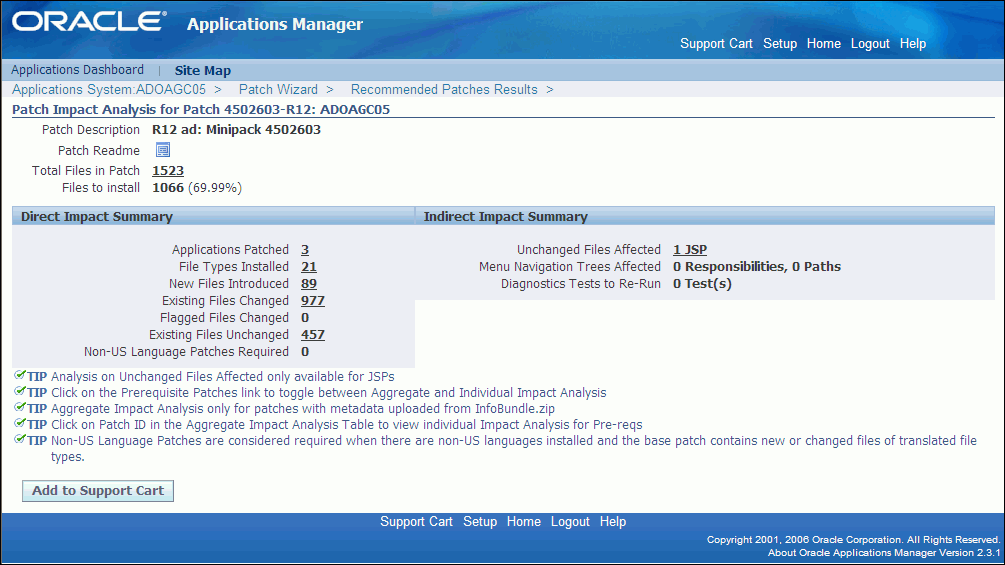Open New Files Introduced 89 link
The width and height of the screenshot is (1005, 565).
point(309,284)
